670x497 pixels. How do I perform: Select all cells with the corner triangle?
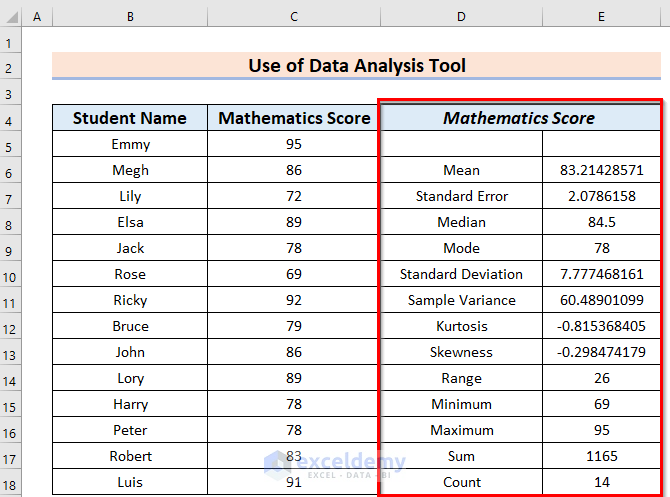11,17
